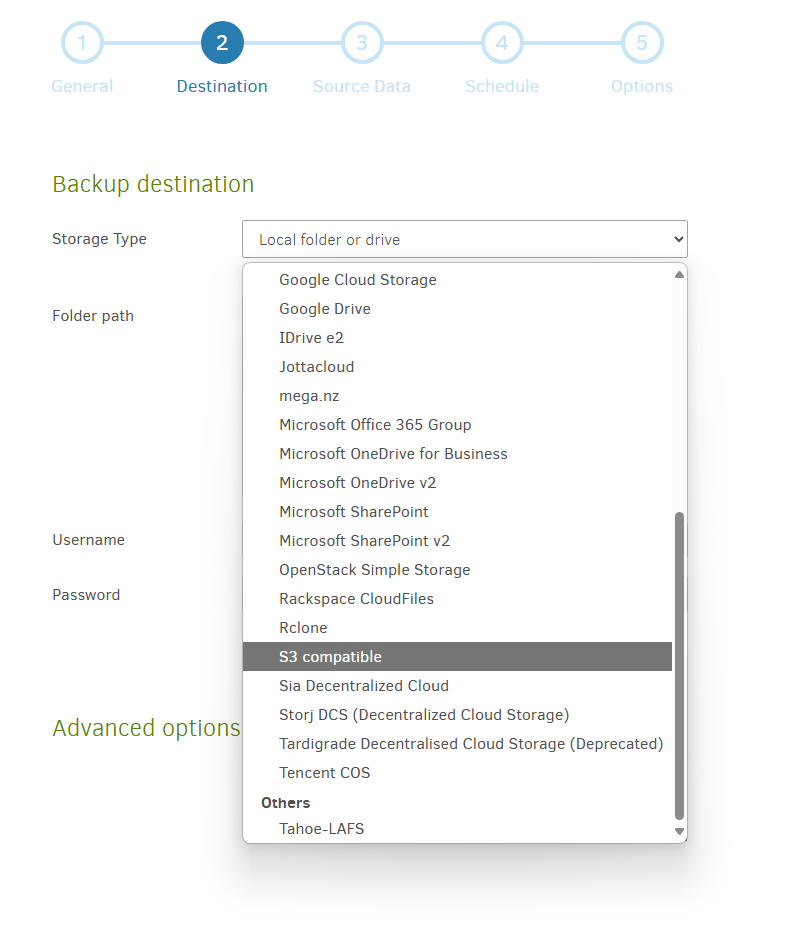Image resolution: width=812 pixels, height=940 pixels.
Task: Choose Storj DCS Decentralized Cloud Storage
Action: [424, 714]
